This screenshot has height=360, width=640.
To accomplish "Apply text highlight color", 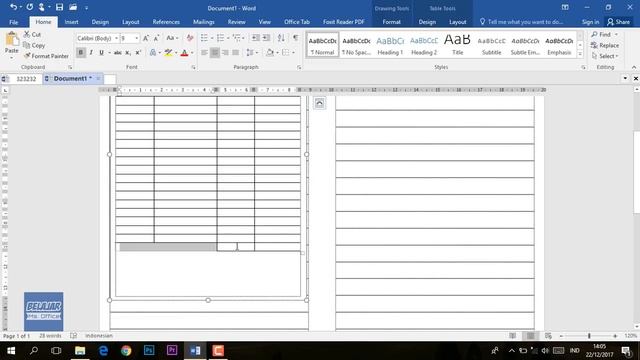I will [168, 53].
